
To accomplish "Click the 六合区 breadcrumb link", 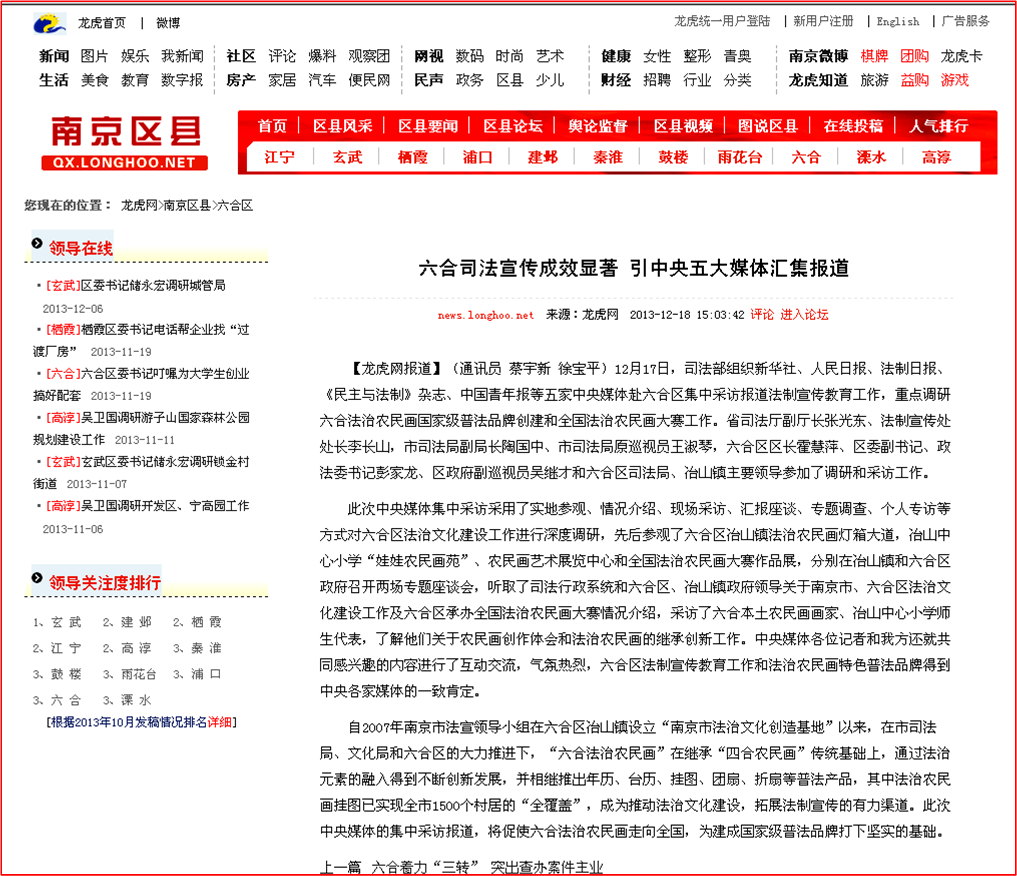I will coord(235,206).
